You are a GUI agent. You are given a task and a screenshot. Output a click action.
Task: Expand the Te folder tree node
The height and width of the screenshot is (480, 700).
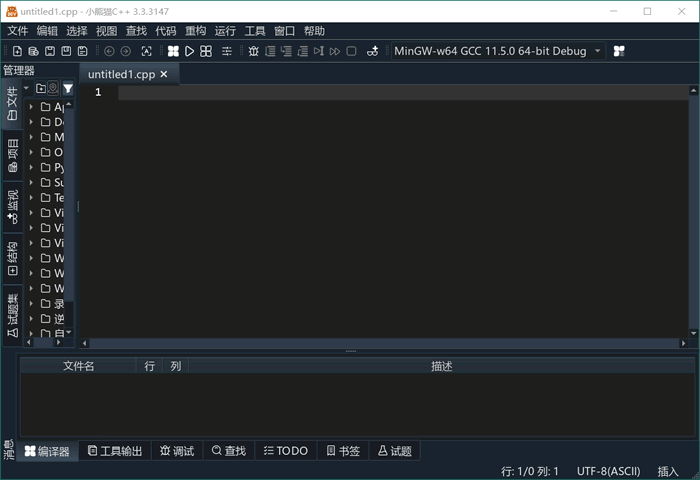(31, 197)
